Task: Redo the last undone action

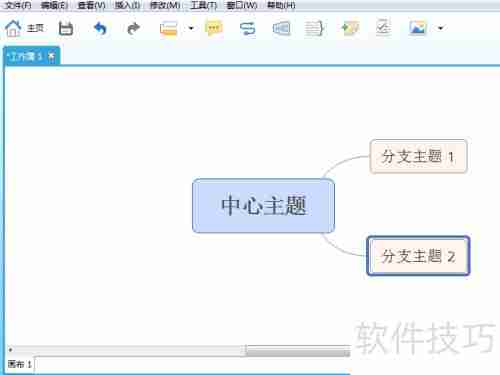Action: 134,28
